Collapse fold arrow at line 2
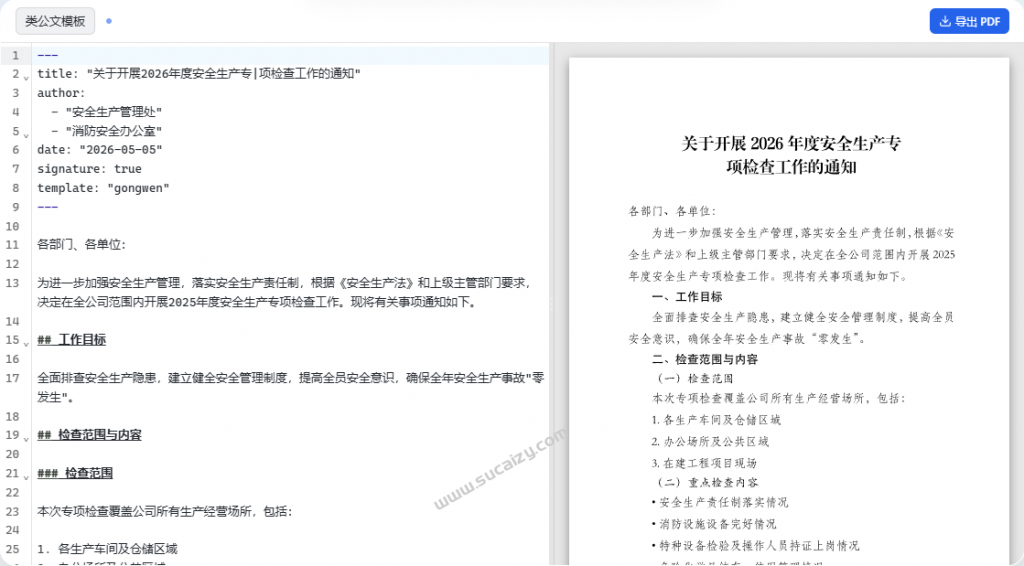The image size is (1024, 566). (26, 78)
